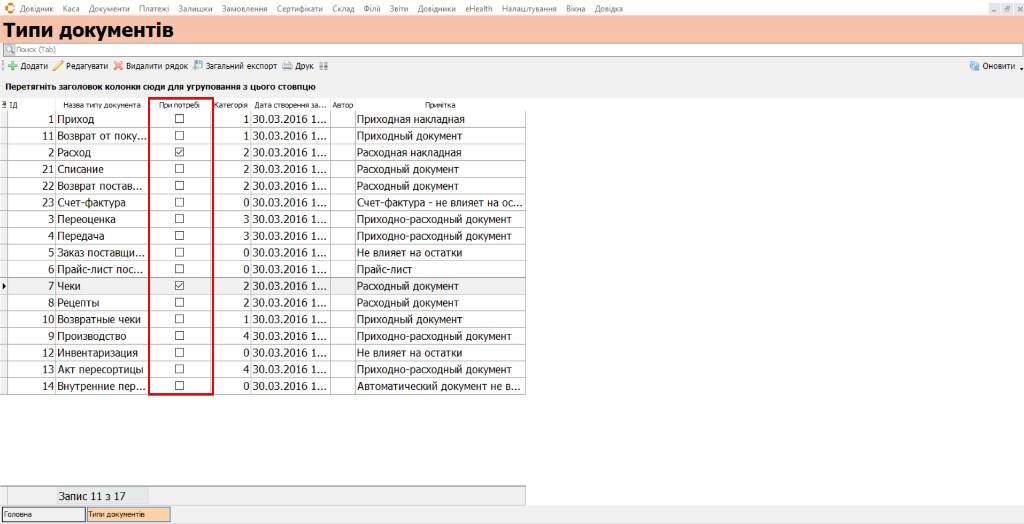Click the magnifier icon in search bar
The image size is (1024, 524).
[x=9, y=50]
